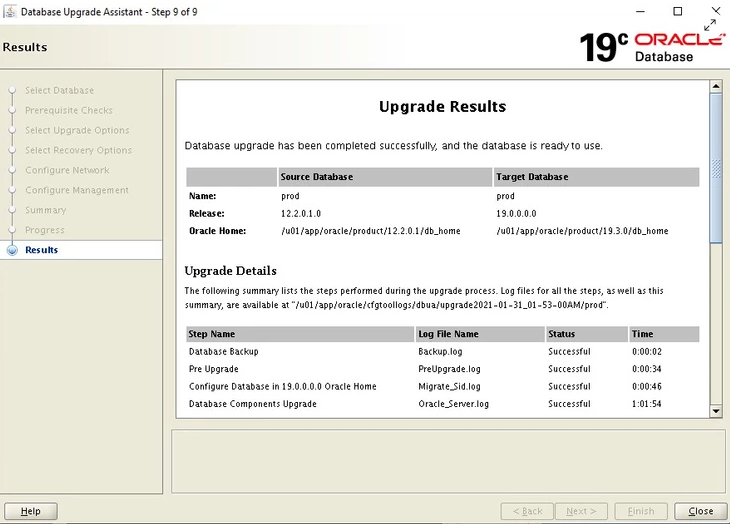Click the Back button
Screen dimensions: 730x525
coord(527,511)
